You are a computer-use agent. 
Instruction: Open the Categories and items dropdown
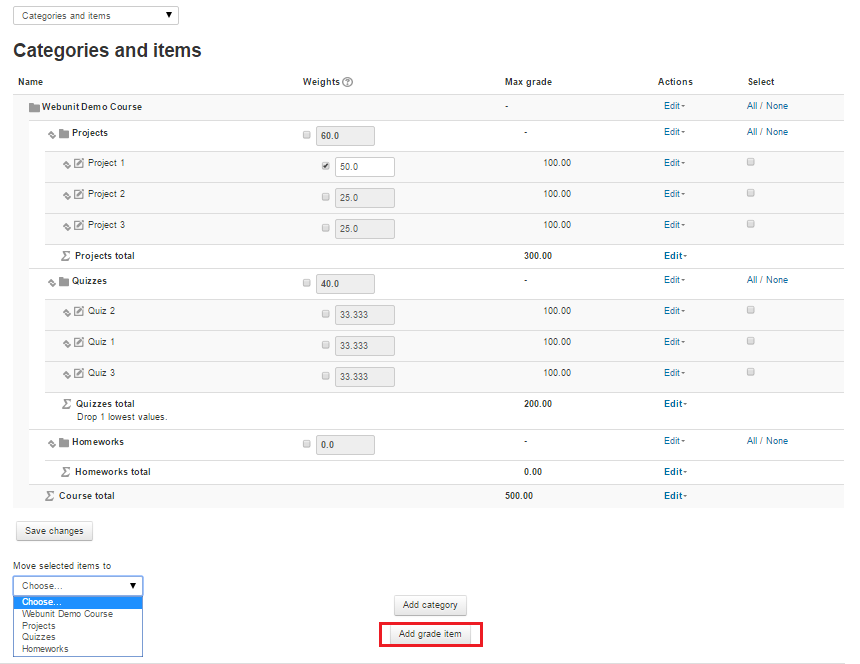96,16
